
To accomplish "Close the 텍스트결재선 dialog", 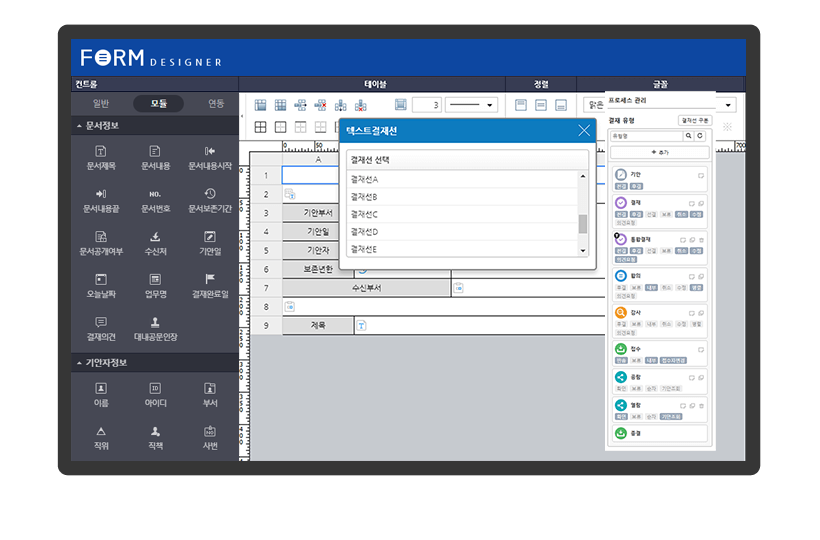I will [584, 130].
